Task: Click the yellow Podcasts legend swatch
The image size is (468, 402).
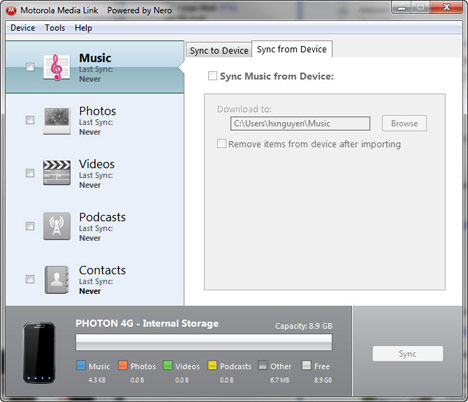Action: click(212, 365)
